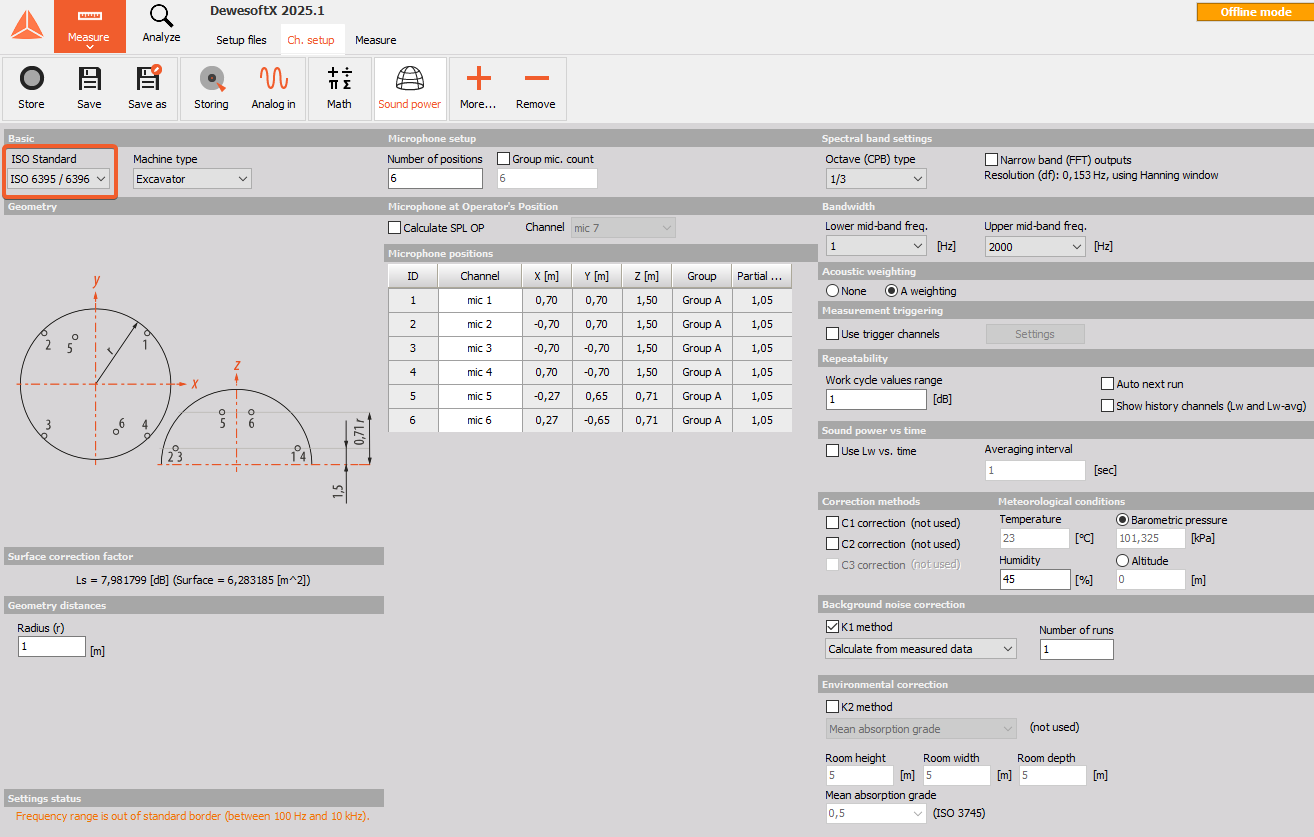Select the mic 5 channel cell

480,396
